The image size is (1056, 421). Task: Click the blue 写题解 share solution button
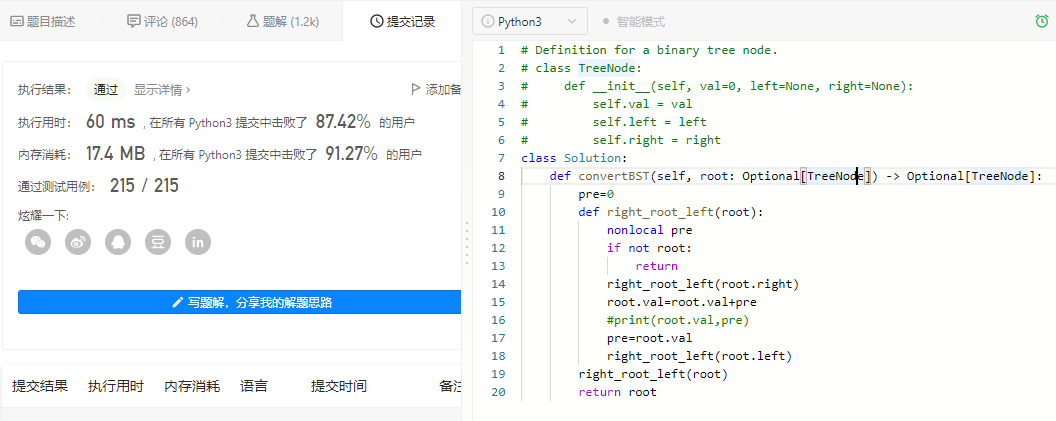pos(239,302)
